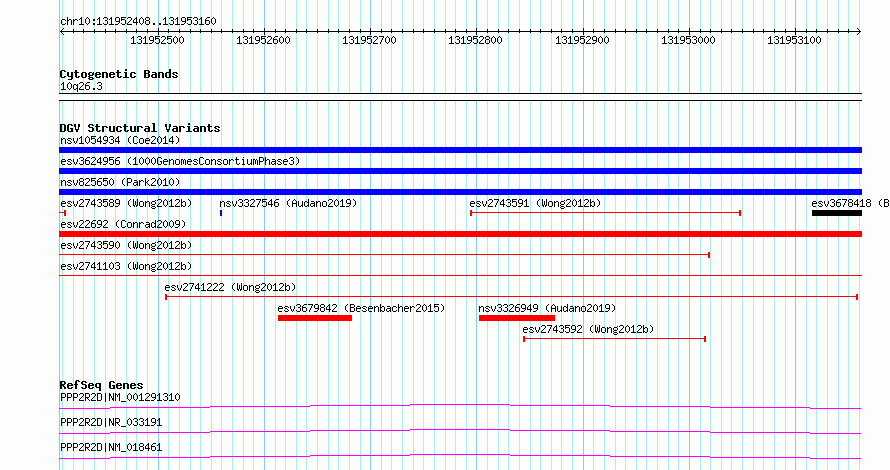Select the esv3624956 1000GenomesConsortiumPhase3 blue bar
The image size is (890, 470).
[460, 171]
